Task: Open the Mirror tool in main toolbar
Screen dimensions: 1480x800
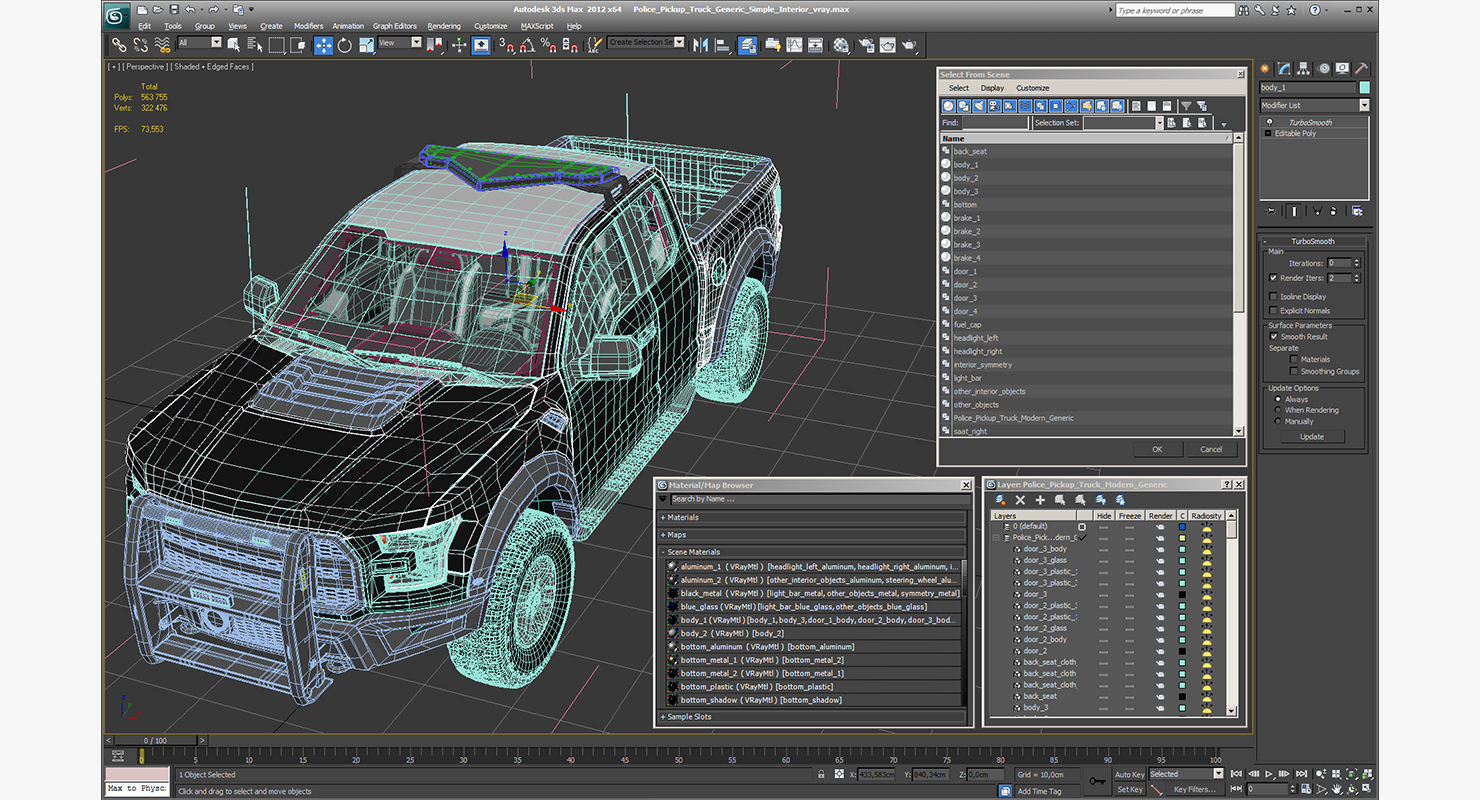Action: [700, 45]
